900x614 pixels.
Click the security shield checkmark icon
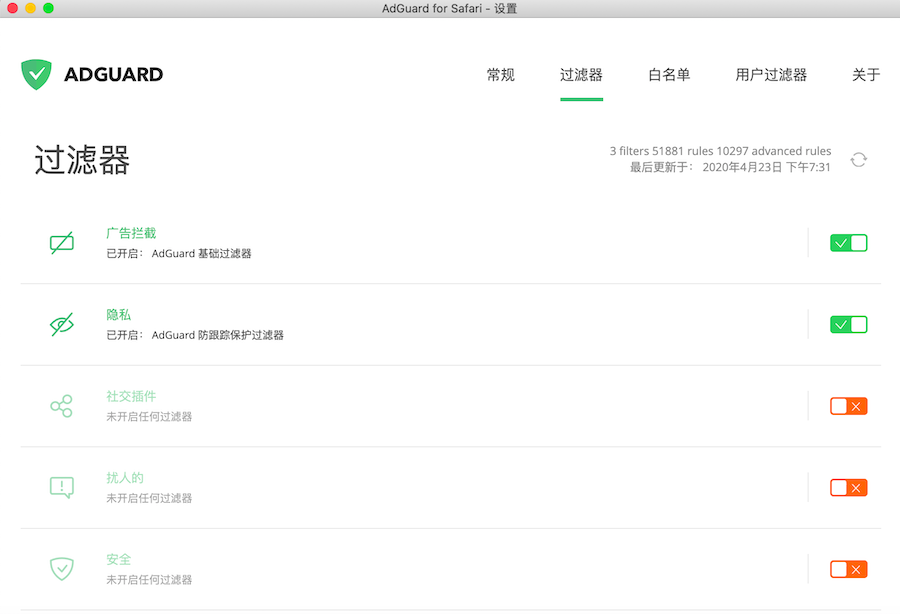[x=61, y=569]
